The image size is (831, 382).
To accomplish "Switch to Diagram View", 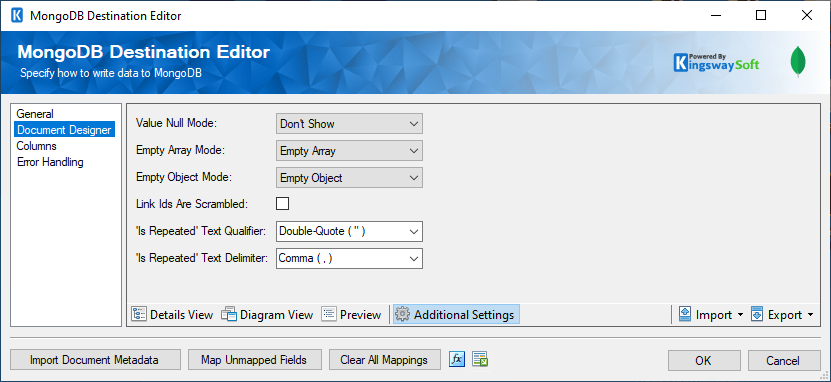I will (x=267, y=315).
